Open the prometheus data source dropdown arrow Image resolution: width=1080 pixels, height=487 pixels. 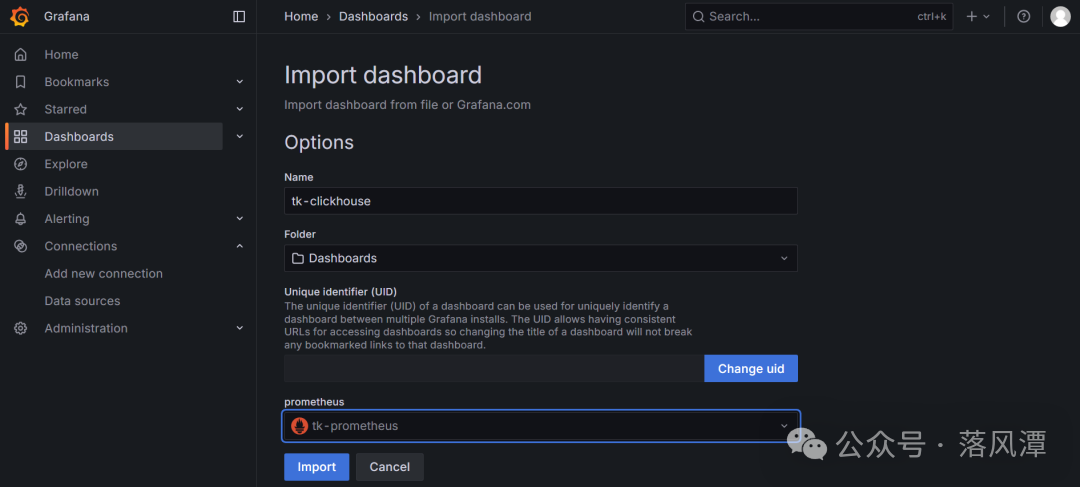[784, 426]
